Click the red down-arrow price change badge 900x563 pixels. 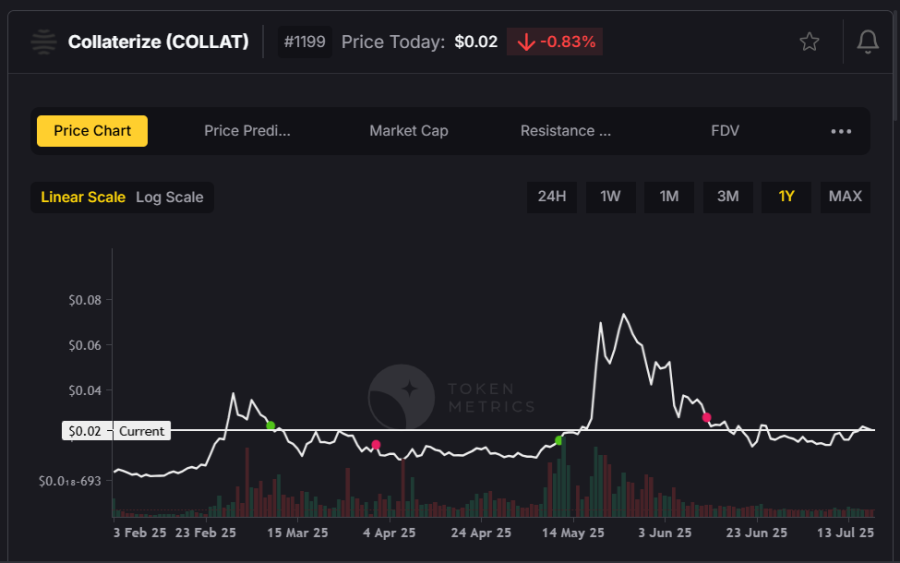click(x=555, y=42)
